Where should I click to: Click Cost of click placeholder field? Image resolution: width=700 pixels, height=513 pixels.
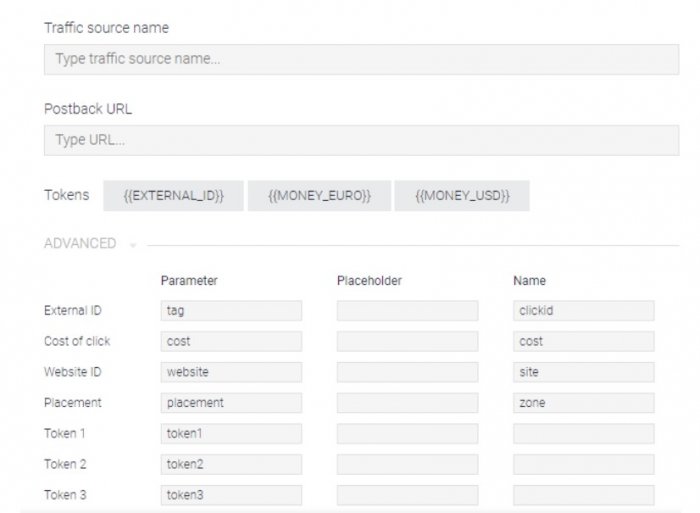407,341
